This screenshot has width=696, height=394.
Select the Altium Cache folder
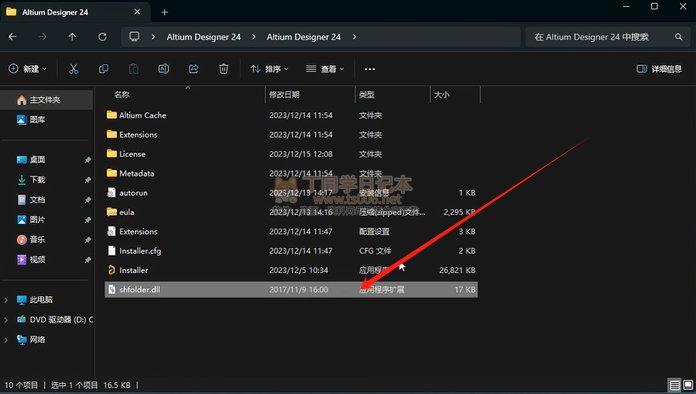pos(291,115)
